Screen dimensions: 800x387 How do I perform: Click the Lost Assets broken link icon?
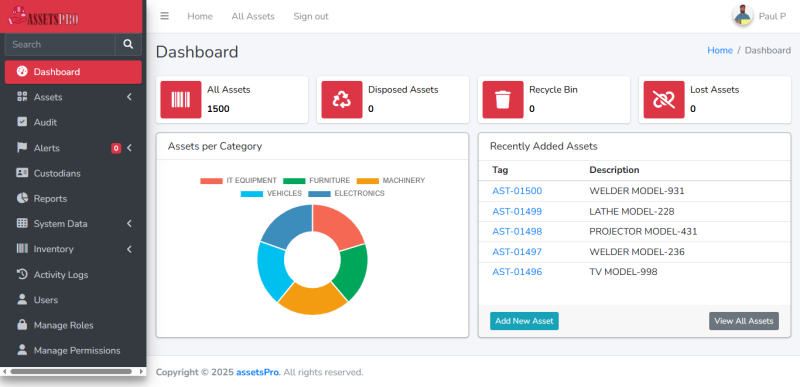664,99
